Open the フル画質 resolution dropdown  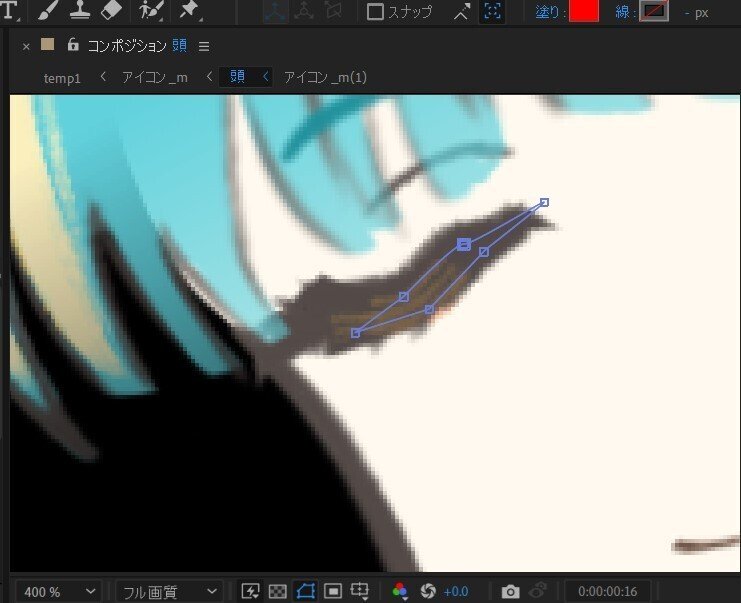(x=168, y=592)
